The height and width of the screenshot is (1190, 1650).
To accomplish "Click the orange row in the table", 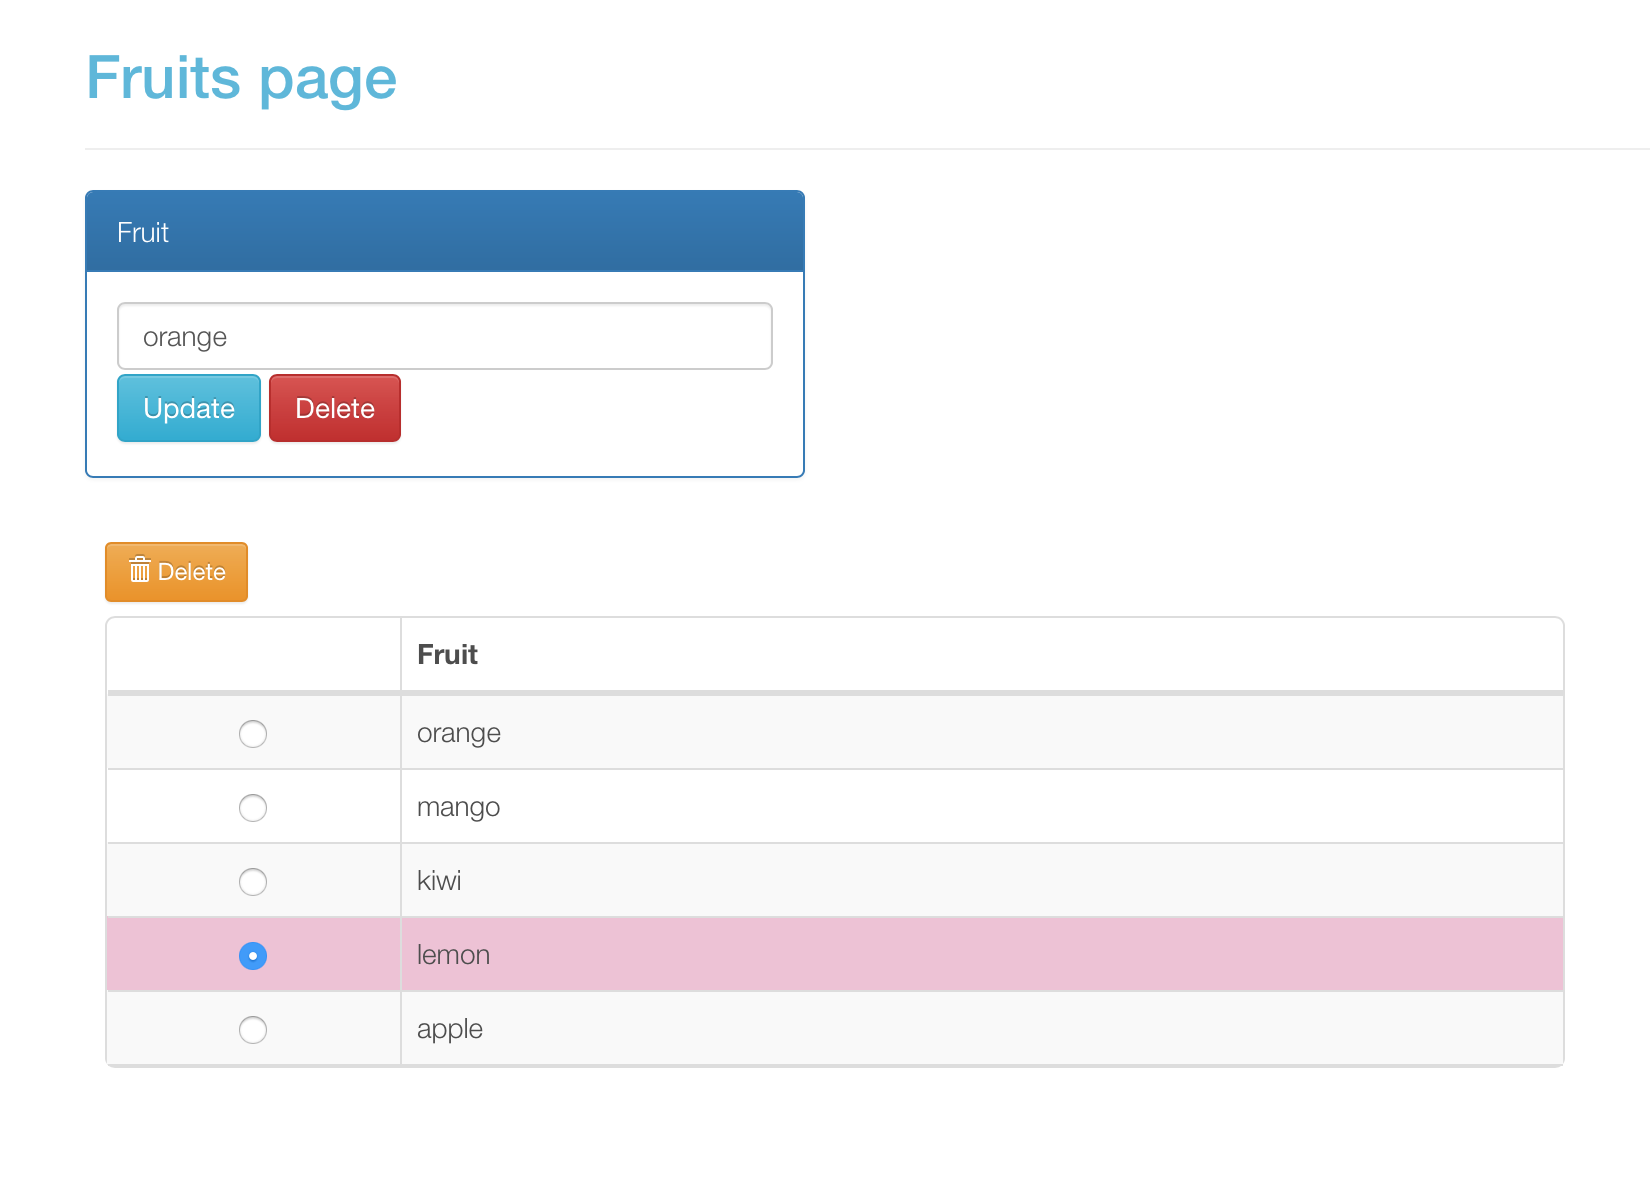I will (x=700, y=732).
